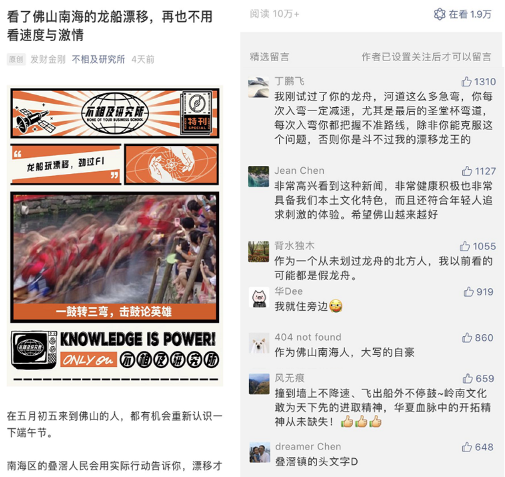Click the KNOWLEDGE IS POWER banner

(x=115, y=350)
